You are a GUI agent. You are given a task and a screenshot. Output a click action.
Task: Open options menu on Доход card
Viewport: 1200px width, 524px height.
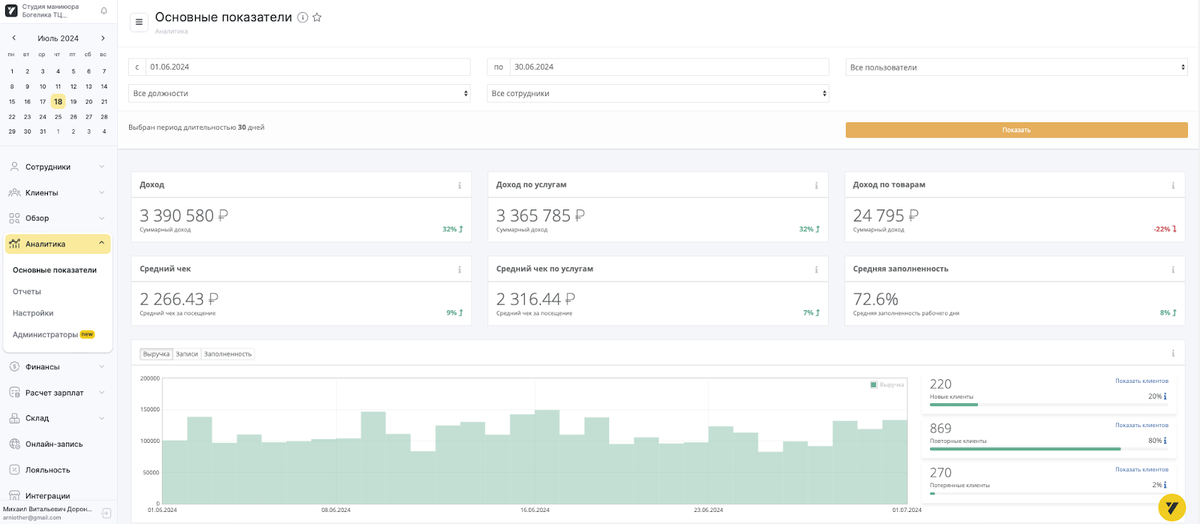[x=459, y=185]
